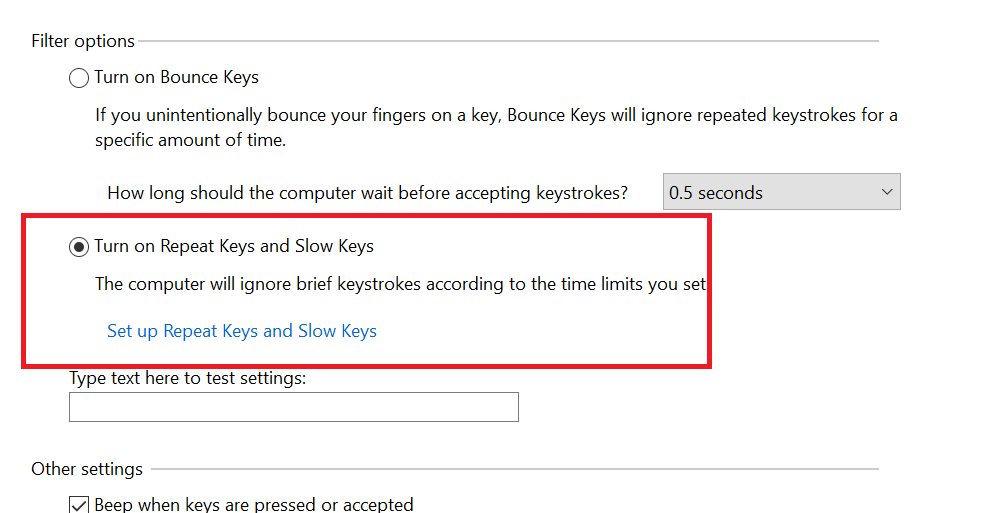
Task: Click the '0.5 seconds' value text
Action: point(716,192)
